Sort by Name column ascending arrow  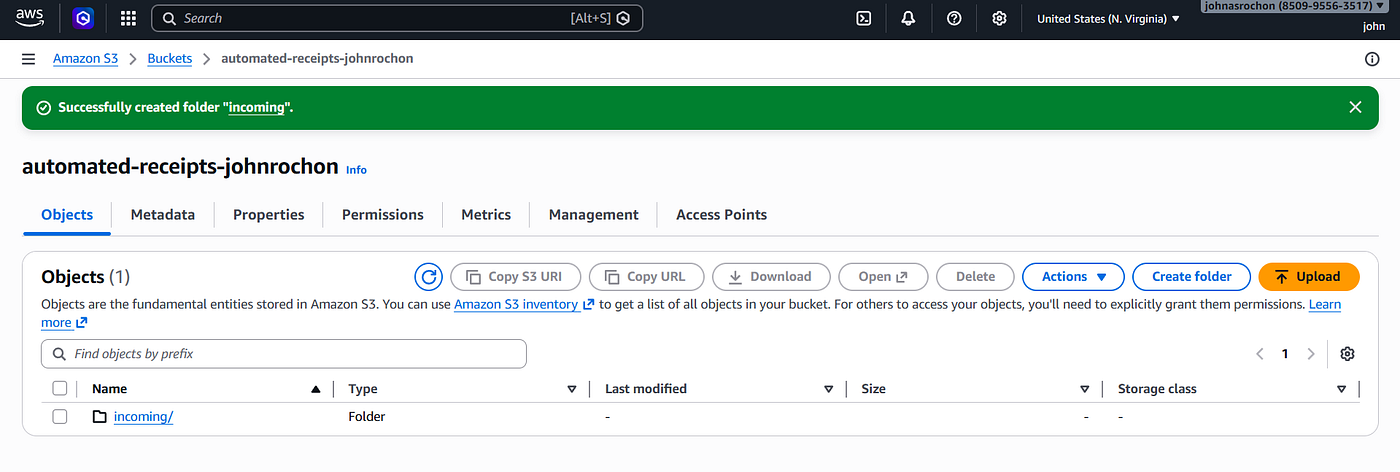316,389
